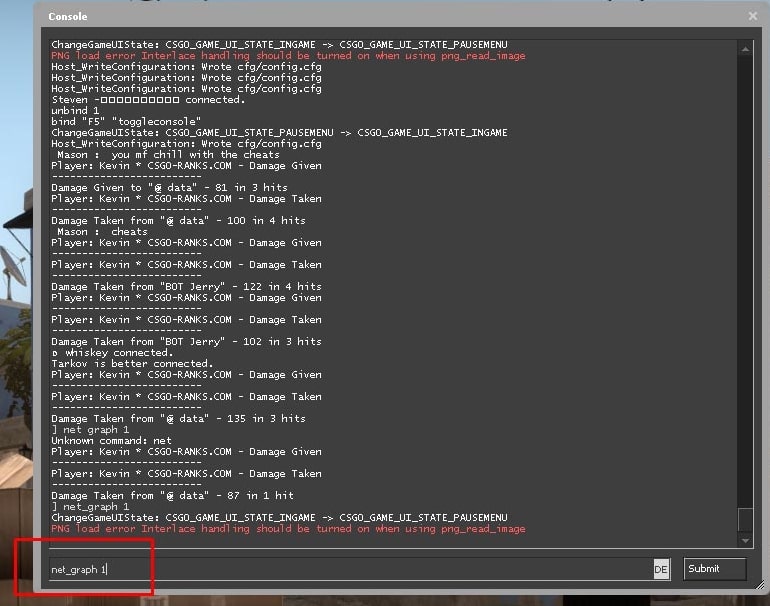Click the "unbind 1" output line
Image resolution: width=770 pixels, height=606 pixels.
[75, 111]
